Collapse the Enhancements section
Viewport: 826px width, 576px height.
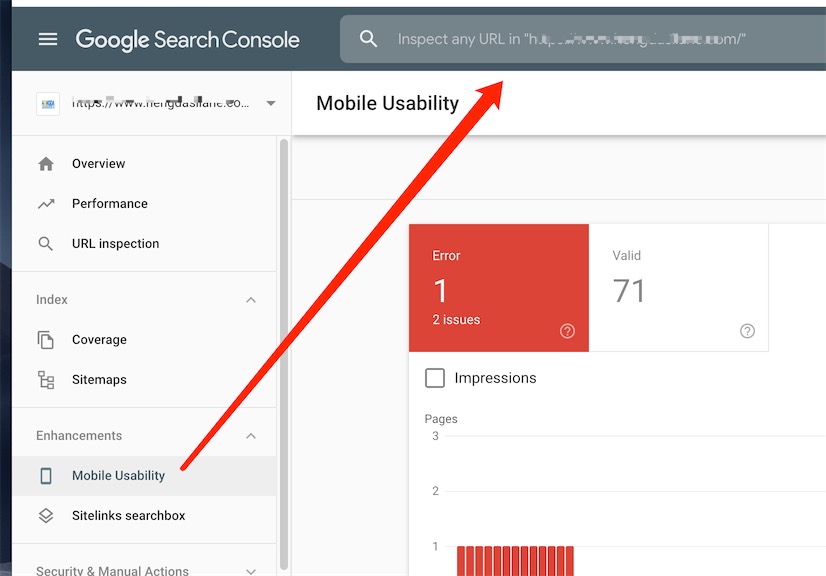[x=251, y=436]
